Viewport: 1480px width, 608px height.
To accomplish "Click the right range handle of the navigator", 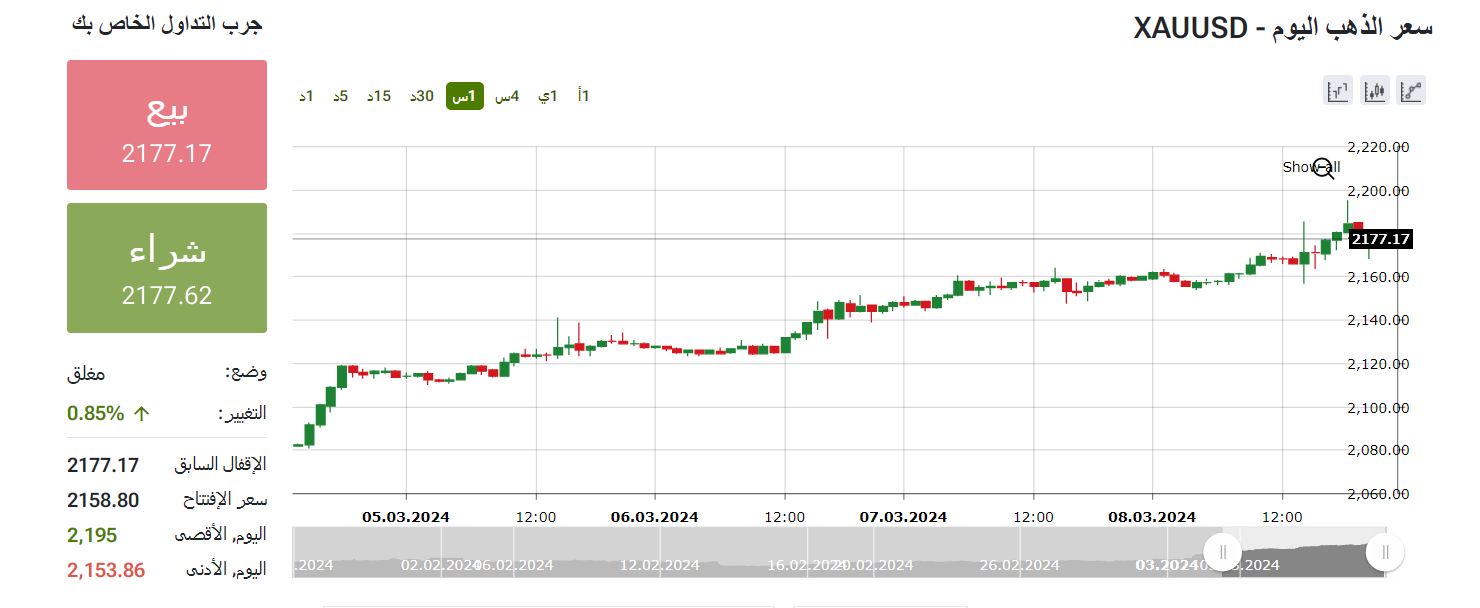I will click(1385, 552).
